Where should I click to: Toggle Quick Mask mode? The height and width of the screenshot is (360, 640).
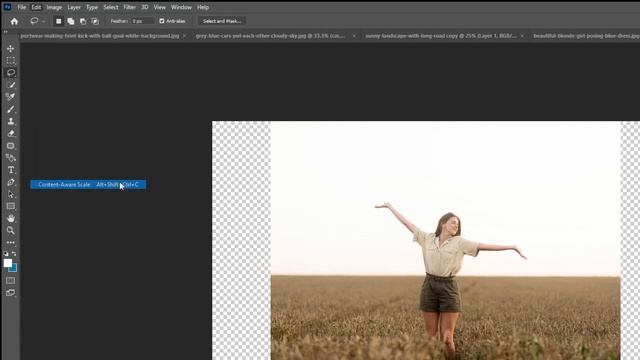click(11, 281)
